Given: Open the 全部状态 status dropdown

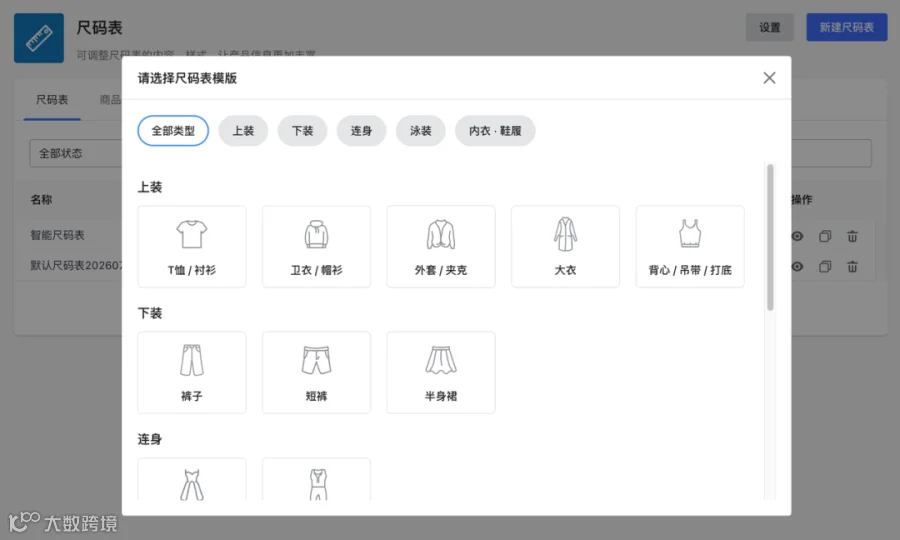Looking at the screenshot, I should 76,153.
